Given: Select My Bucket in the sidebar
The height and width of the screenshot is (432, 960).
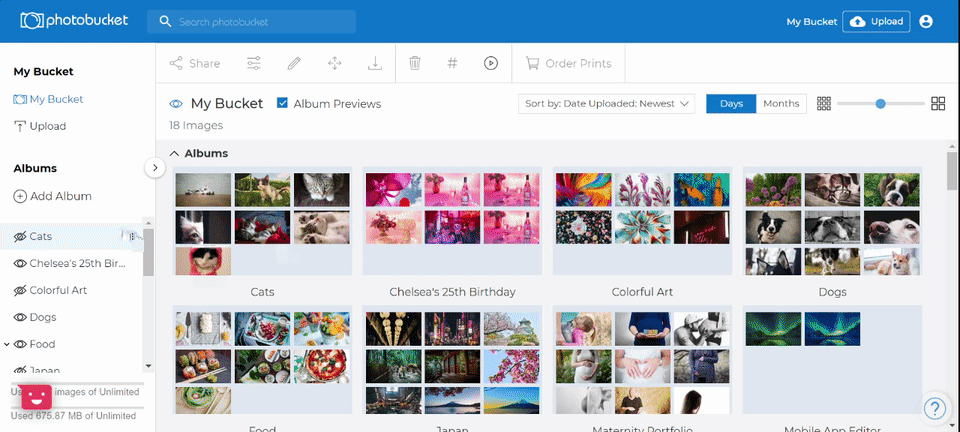Looking at the screenshot, I should click(48, 99).
